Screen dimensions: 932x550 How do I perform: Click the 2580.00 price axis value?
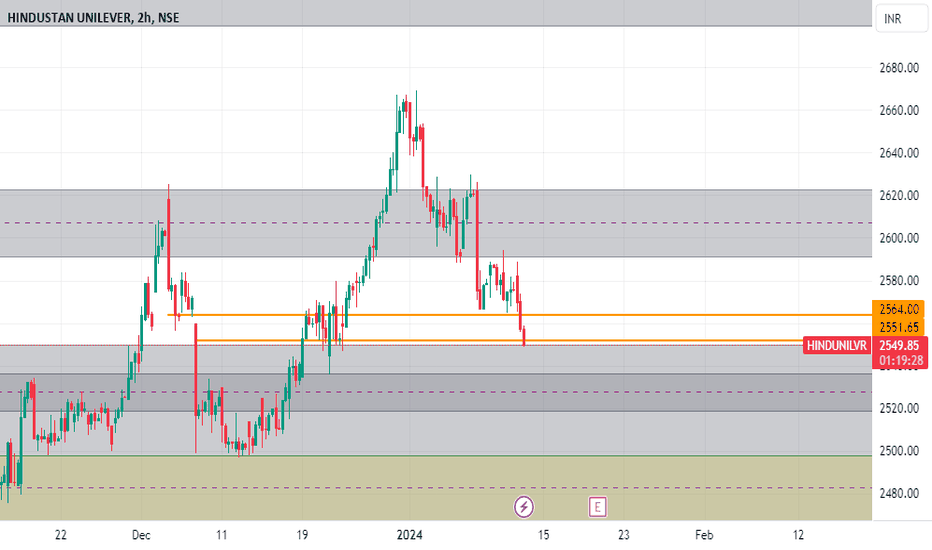click(x=899, y=280)
